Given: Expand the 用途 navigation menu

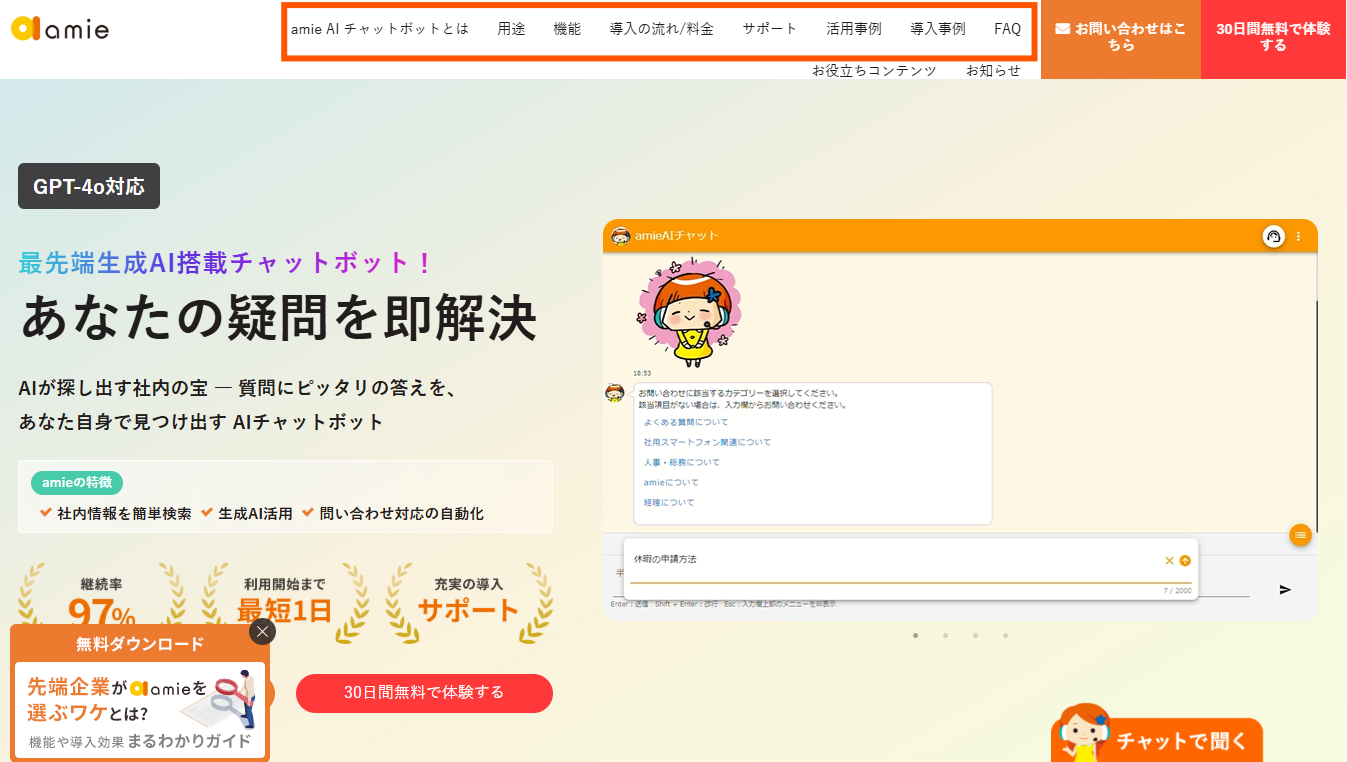Looking at the screenshot, I should (x=511, y=29).
